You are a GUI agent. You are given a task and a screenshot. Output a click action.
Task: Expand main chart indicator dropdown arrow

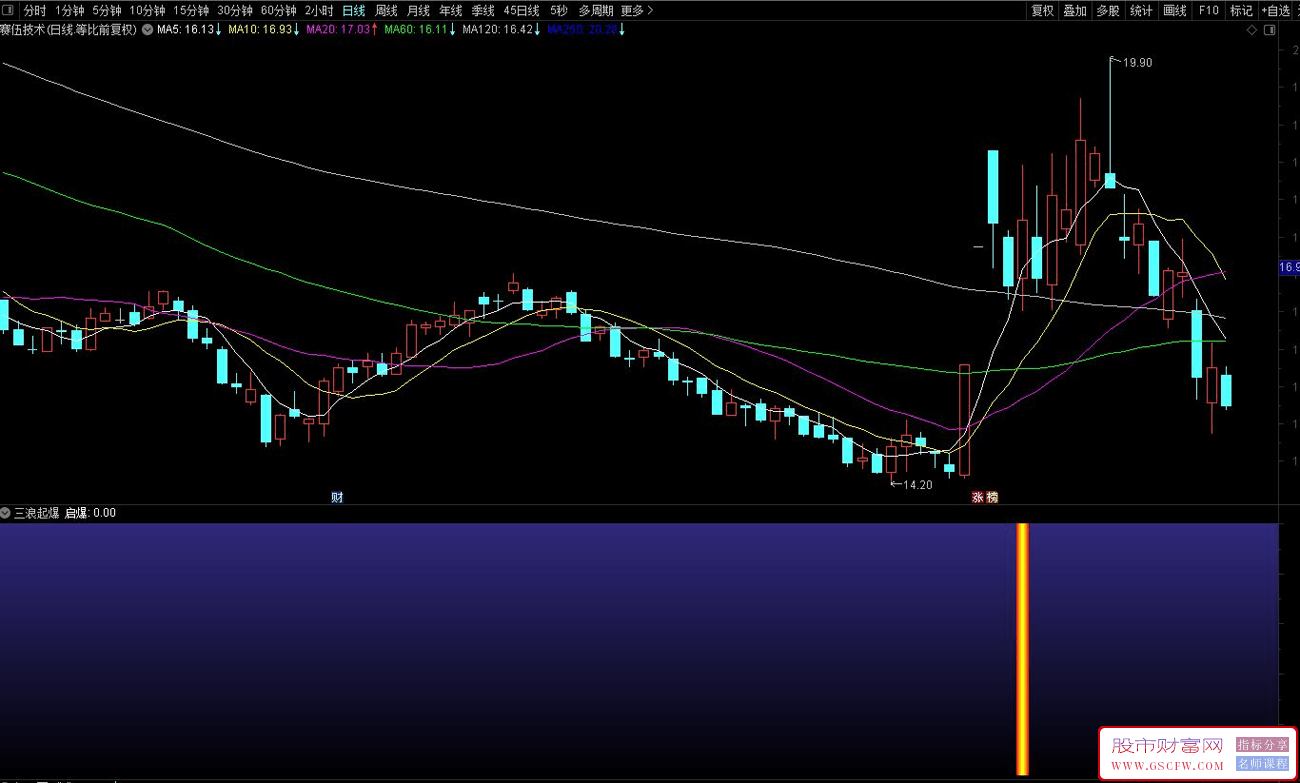148,30
